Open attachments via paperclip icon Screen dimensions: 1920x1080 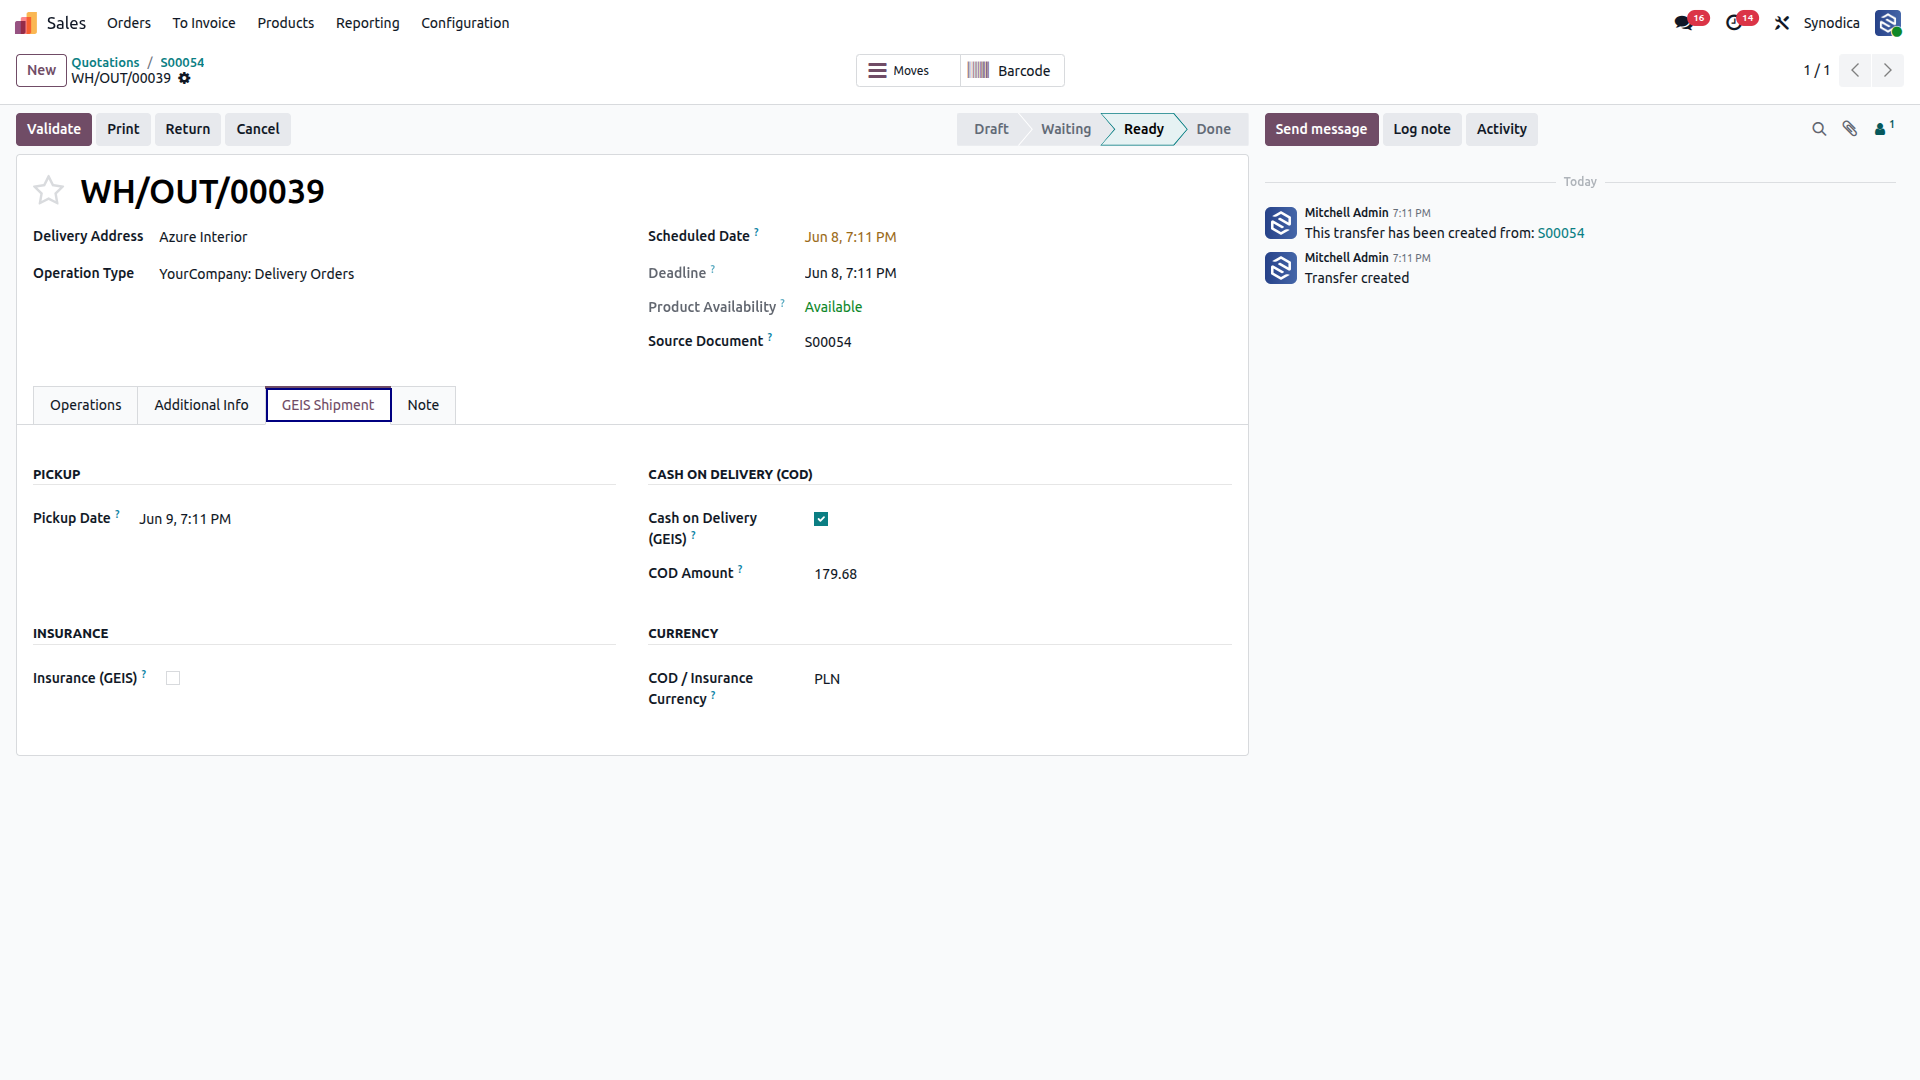click(1850, 129)
